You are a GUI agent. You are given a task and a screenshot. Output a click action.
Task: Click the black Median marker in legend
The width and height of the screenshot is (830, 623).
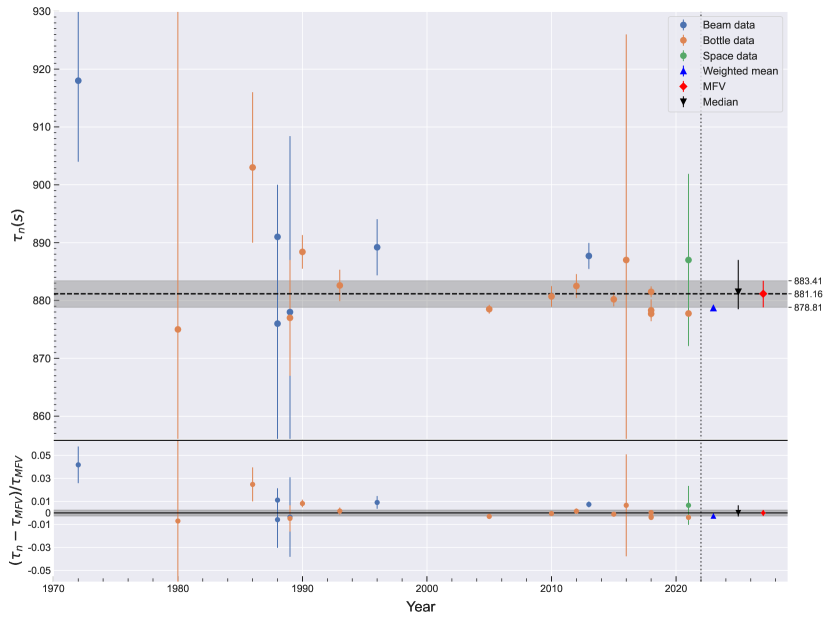[683, 102]
